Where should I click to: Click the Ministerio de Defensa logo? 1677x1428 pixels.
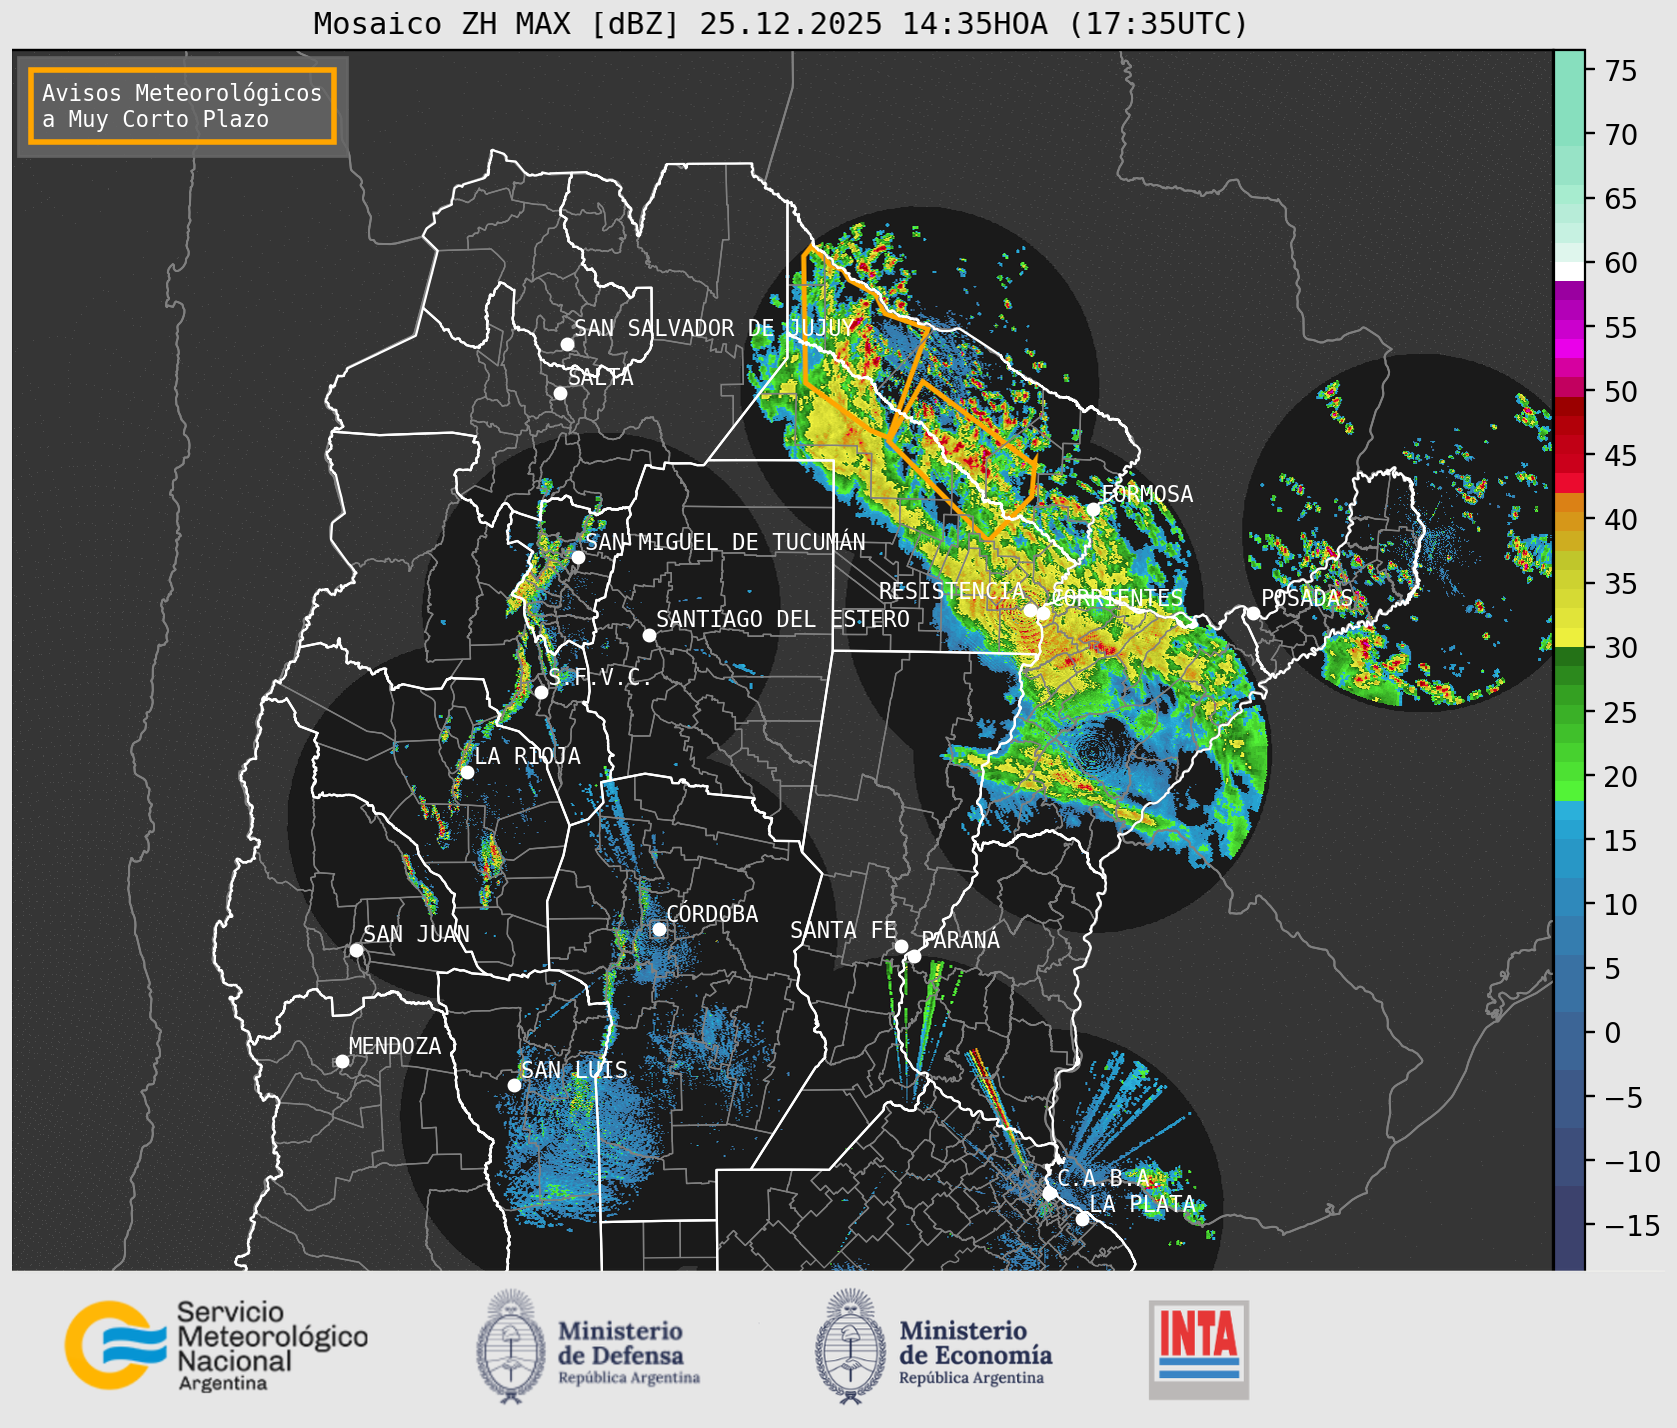pos(588,1346)
